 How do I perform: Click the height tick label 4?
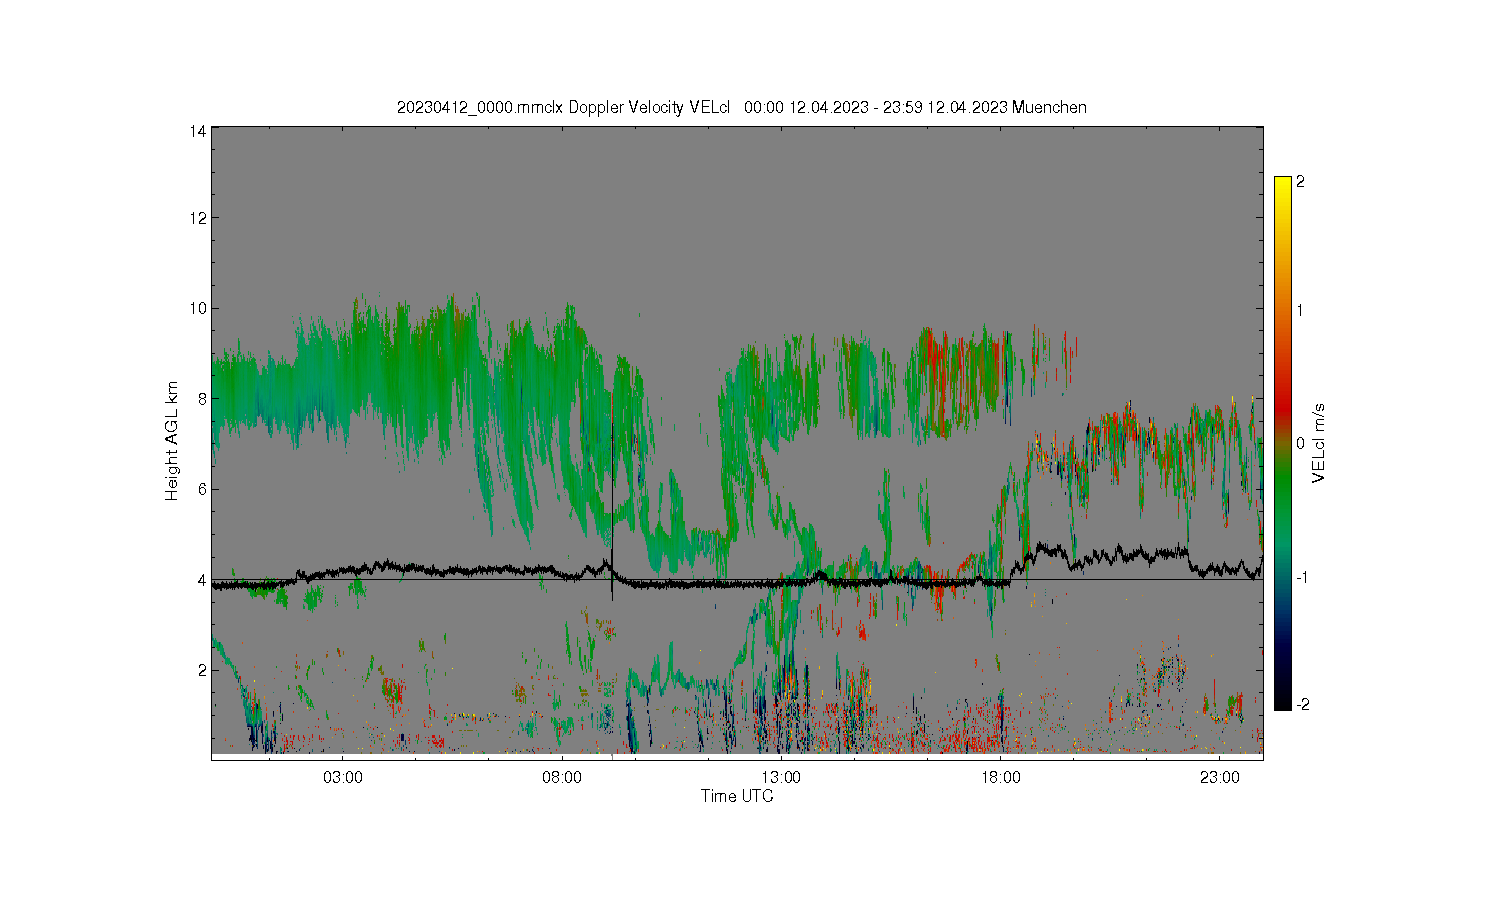[202, 580]
